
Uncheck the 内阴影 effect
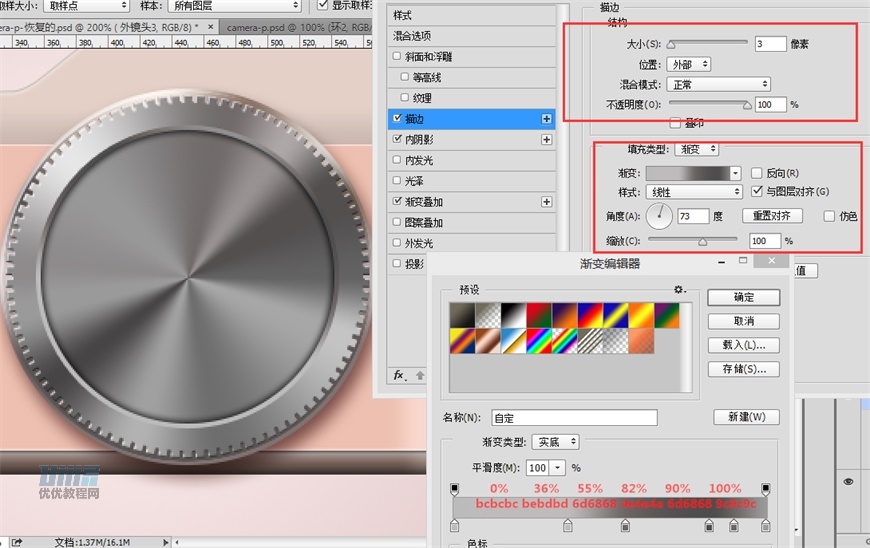coord(397,139)
